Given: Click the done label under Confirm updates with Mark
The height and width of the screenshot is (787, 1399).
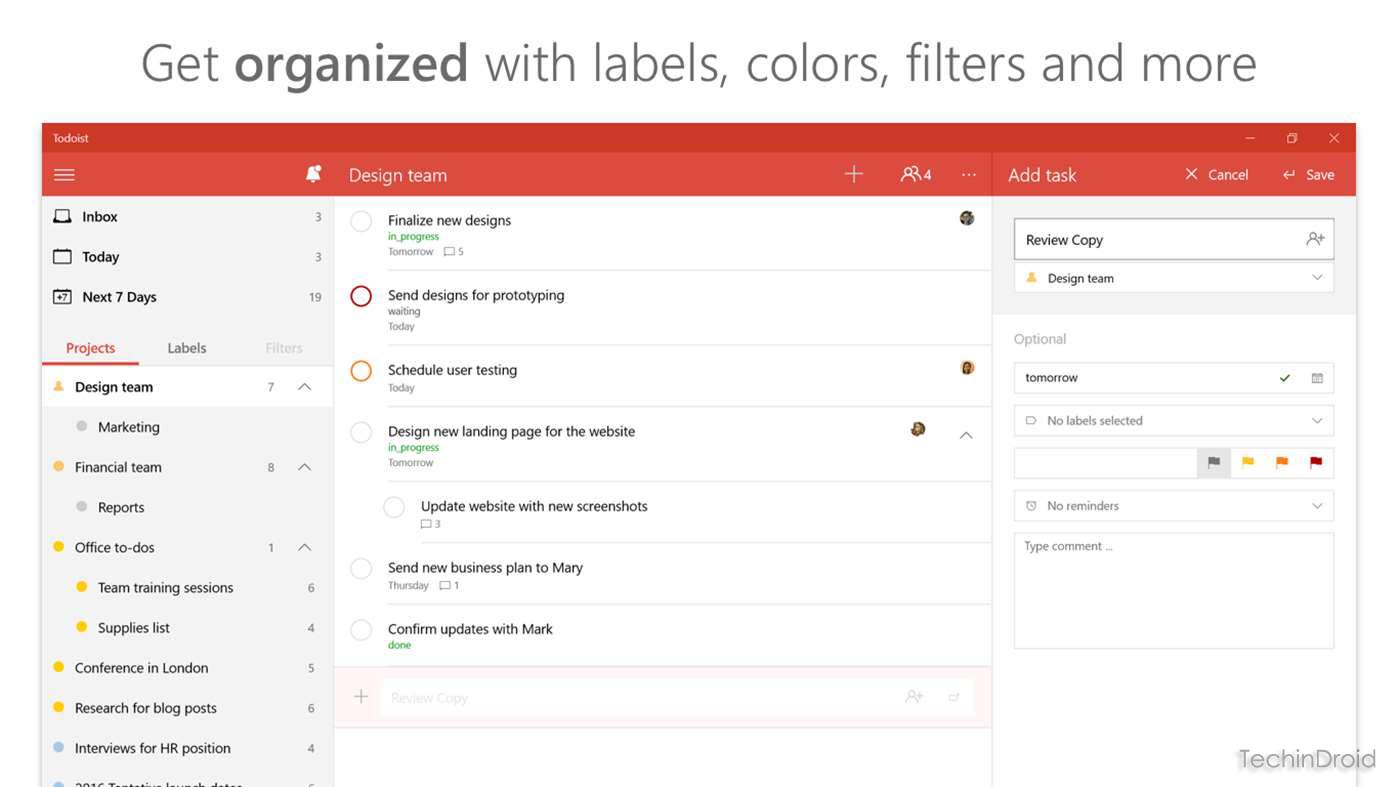Looking at the screenshot, I should pyautogui.click(x=399, y=645).
